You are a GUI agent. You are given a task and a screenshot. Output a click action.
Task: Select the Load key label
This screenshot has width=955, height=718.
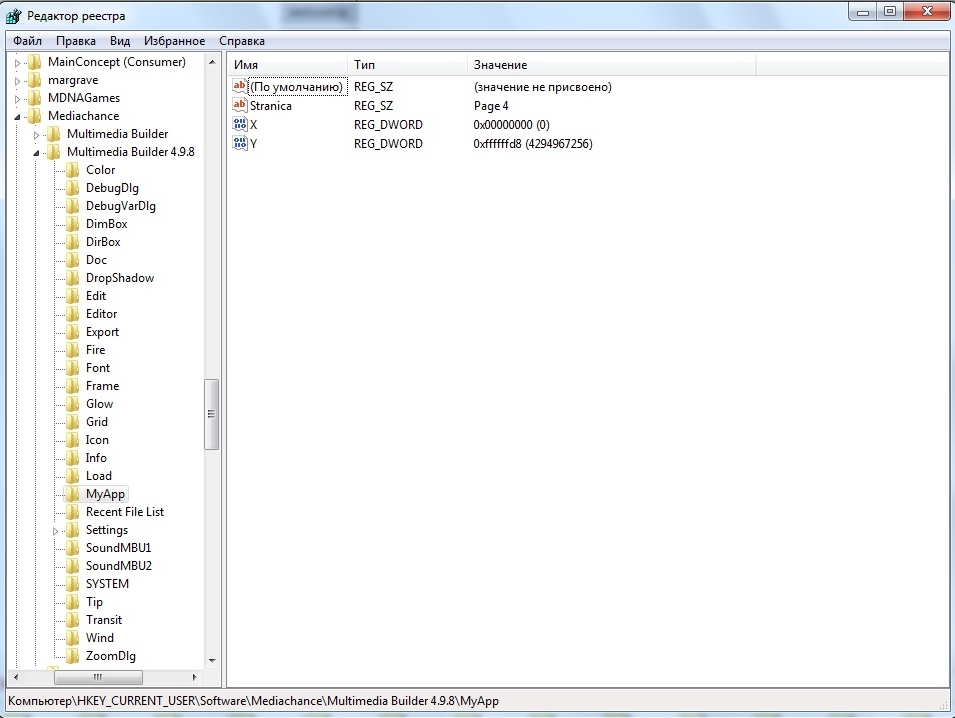click(x=99, y=476)
